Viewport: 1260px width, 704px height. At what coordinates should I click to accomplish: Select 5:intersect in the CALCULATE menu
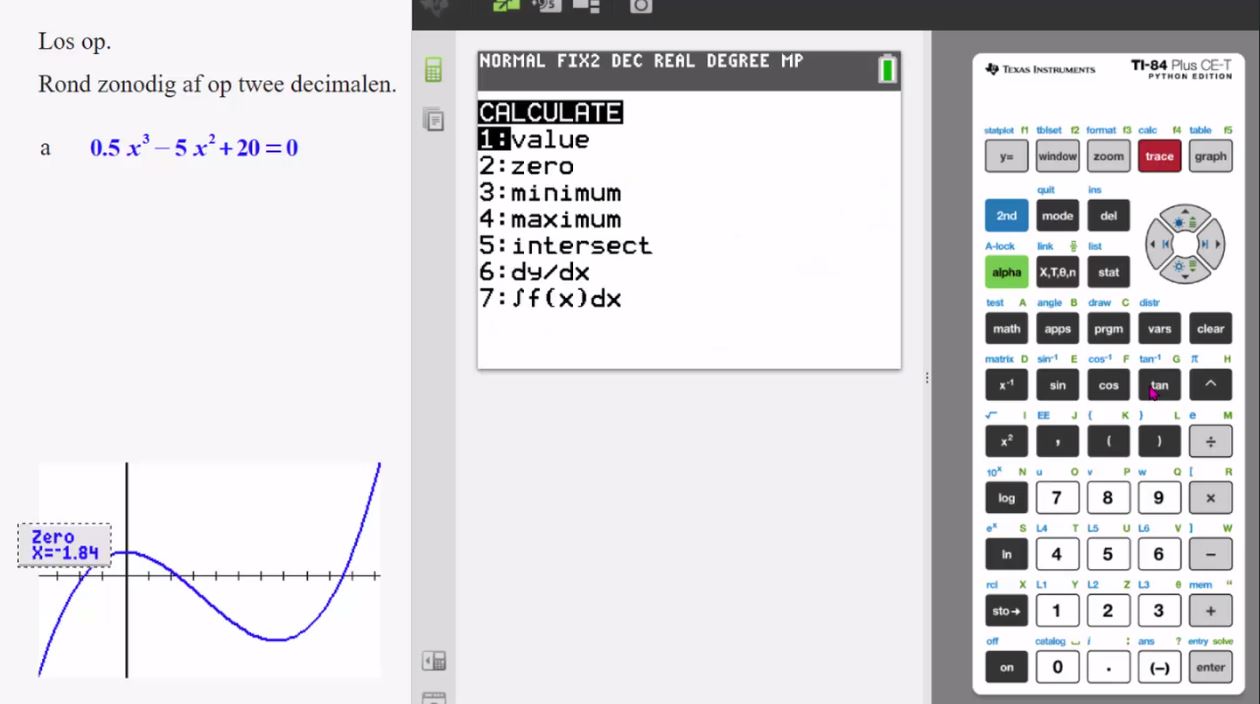[565, 245]
